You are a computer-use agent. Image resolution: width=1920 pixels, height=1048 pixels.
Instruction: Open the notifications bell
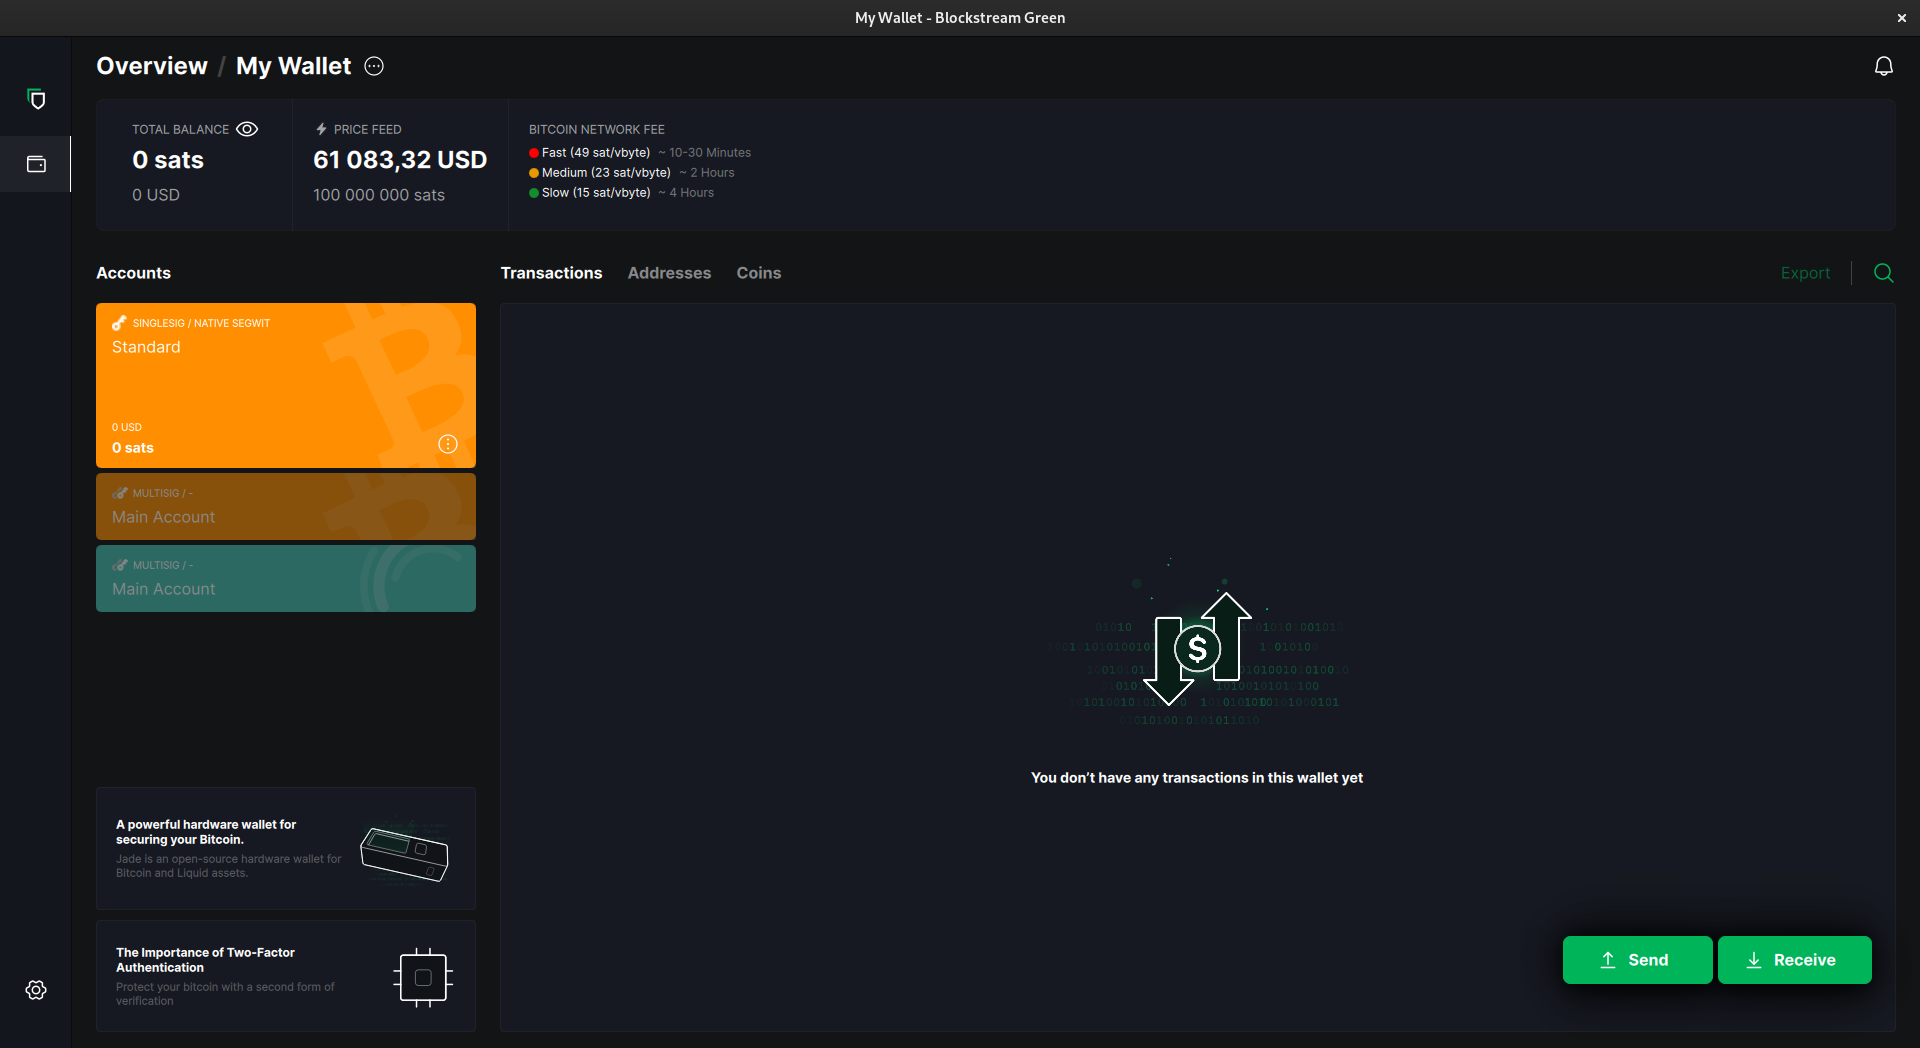pos(1883,66)
